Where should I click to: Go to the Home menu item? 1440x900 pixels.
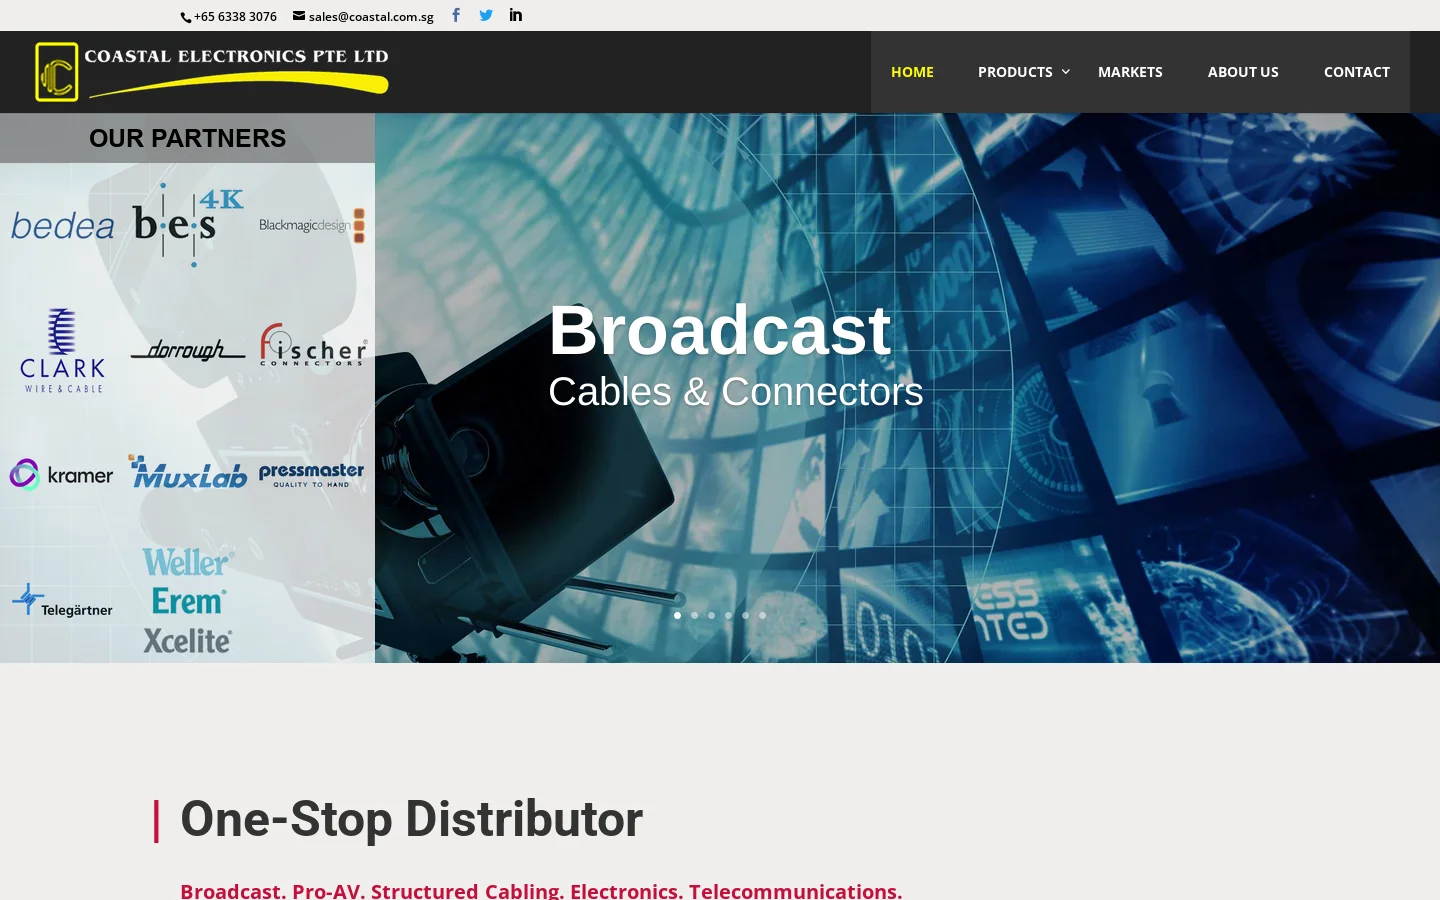(912, 72)
